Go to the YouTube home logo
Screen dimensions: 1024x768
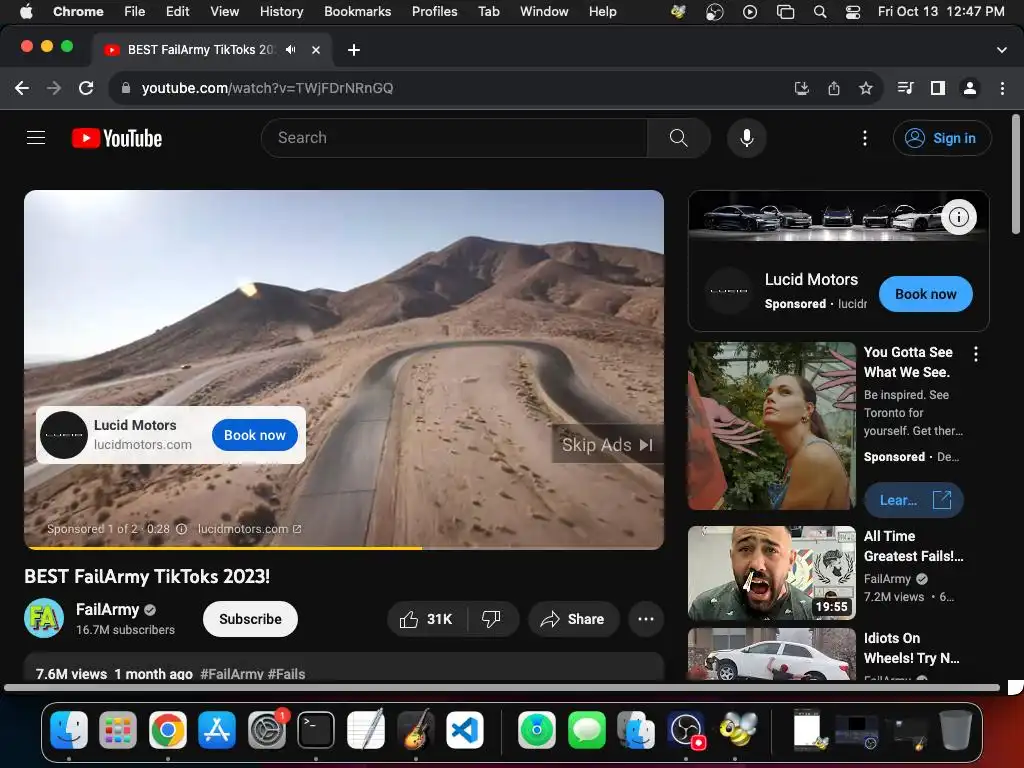(117, 138)
